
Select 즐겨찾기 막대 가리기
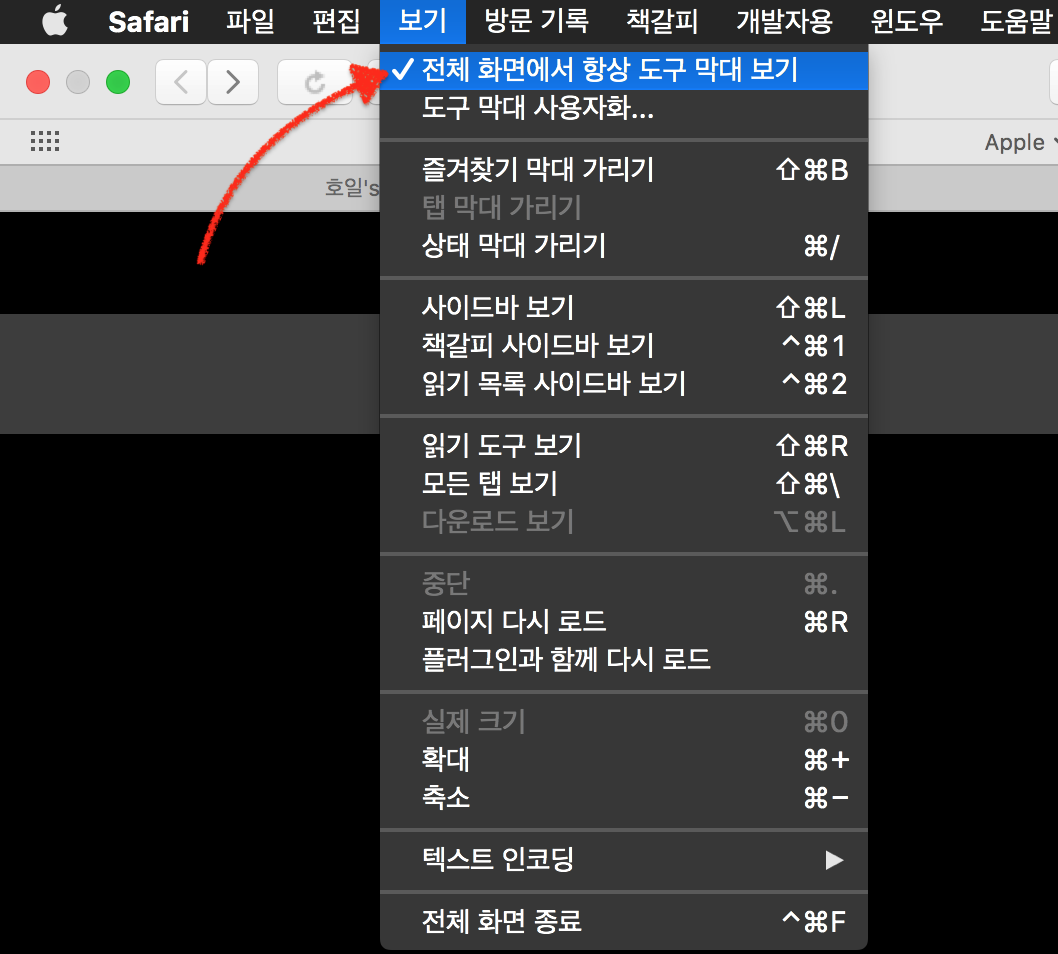click(x=624, y=169)
